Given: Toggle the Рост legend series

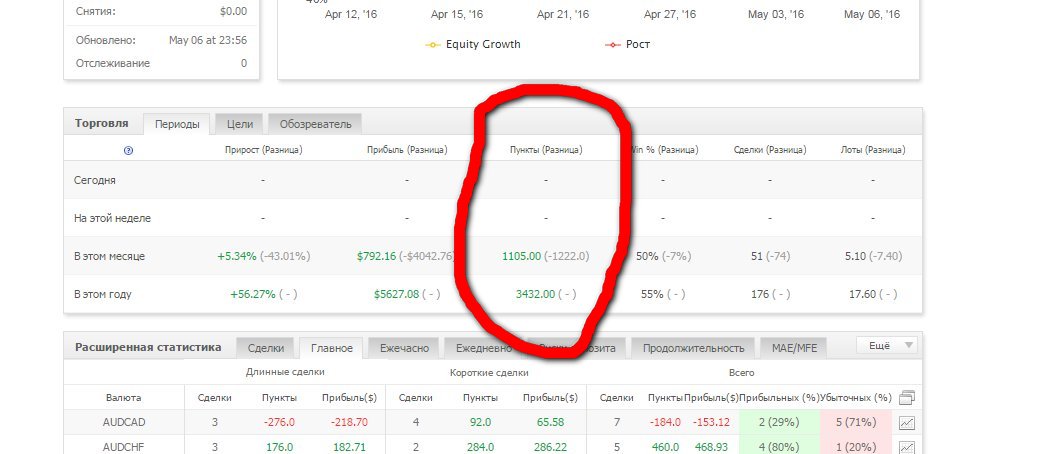Looking at the screenshot, I should pyautogui.click(x=627, y=44).
